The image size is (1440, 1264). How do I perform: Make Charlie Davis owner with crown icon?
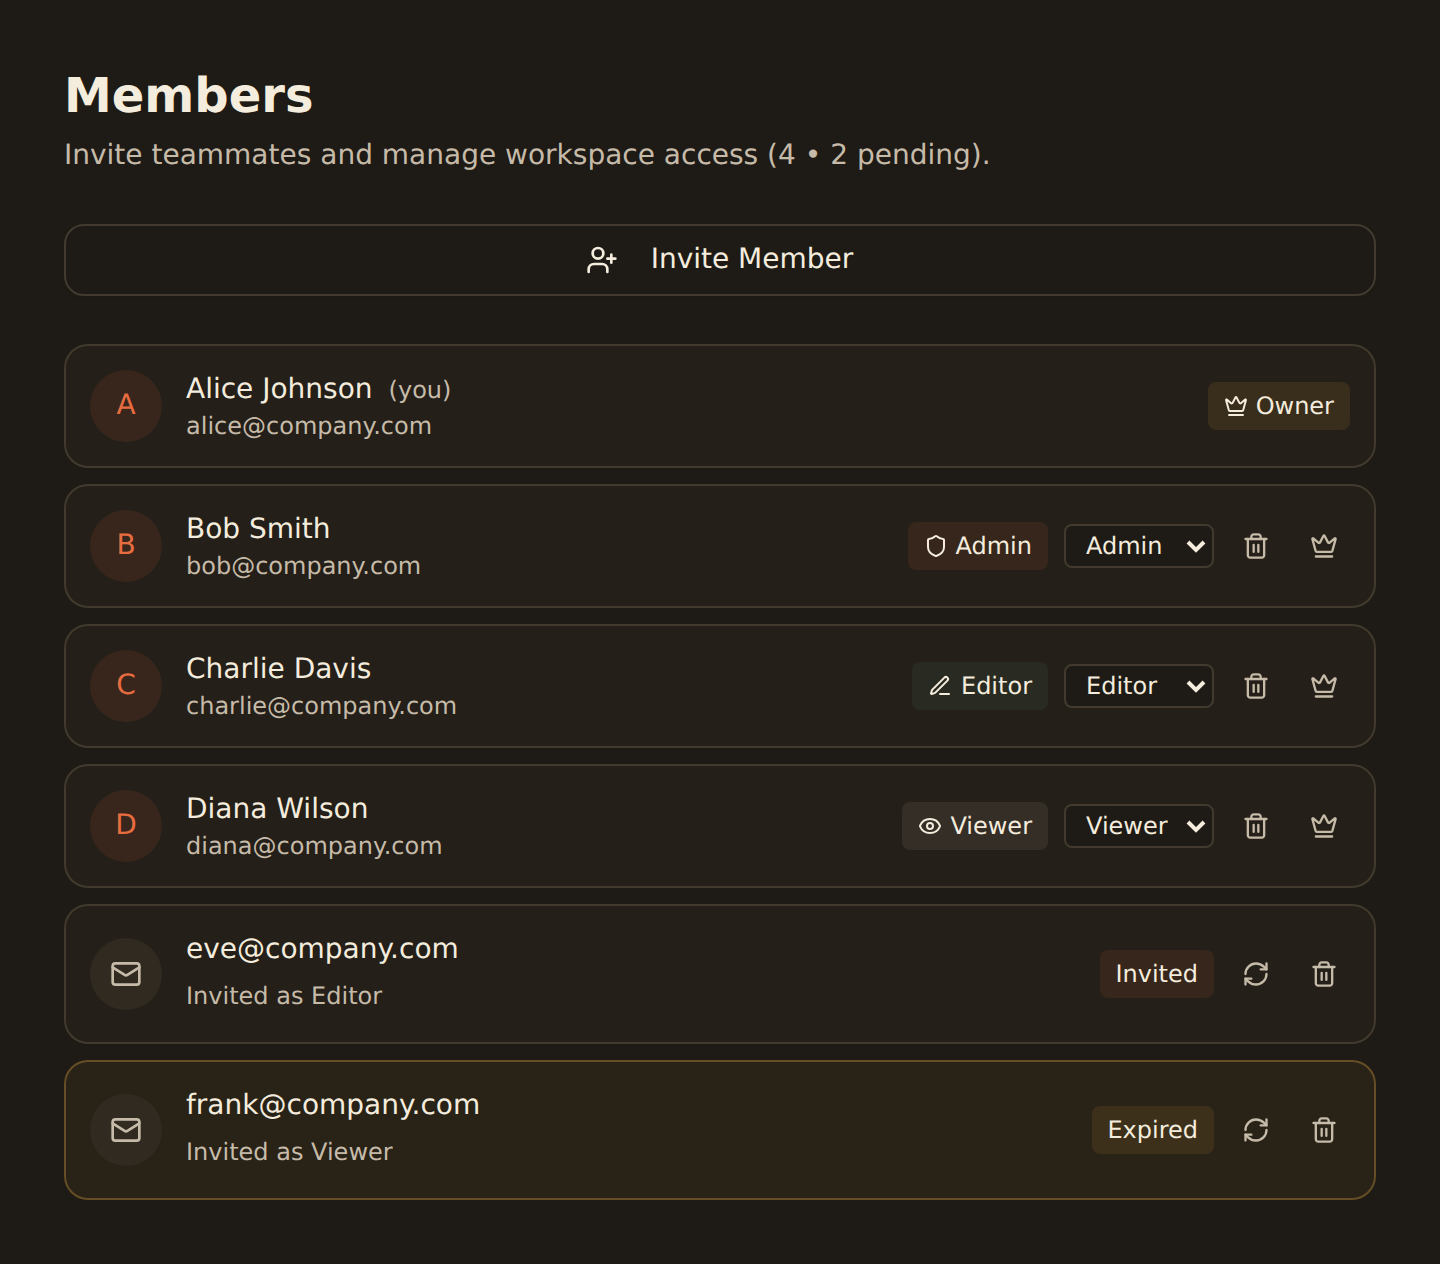1324,686
